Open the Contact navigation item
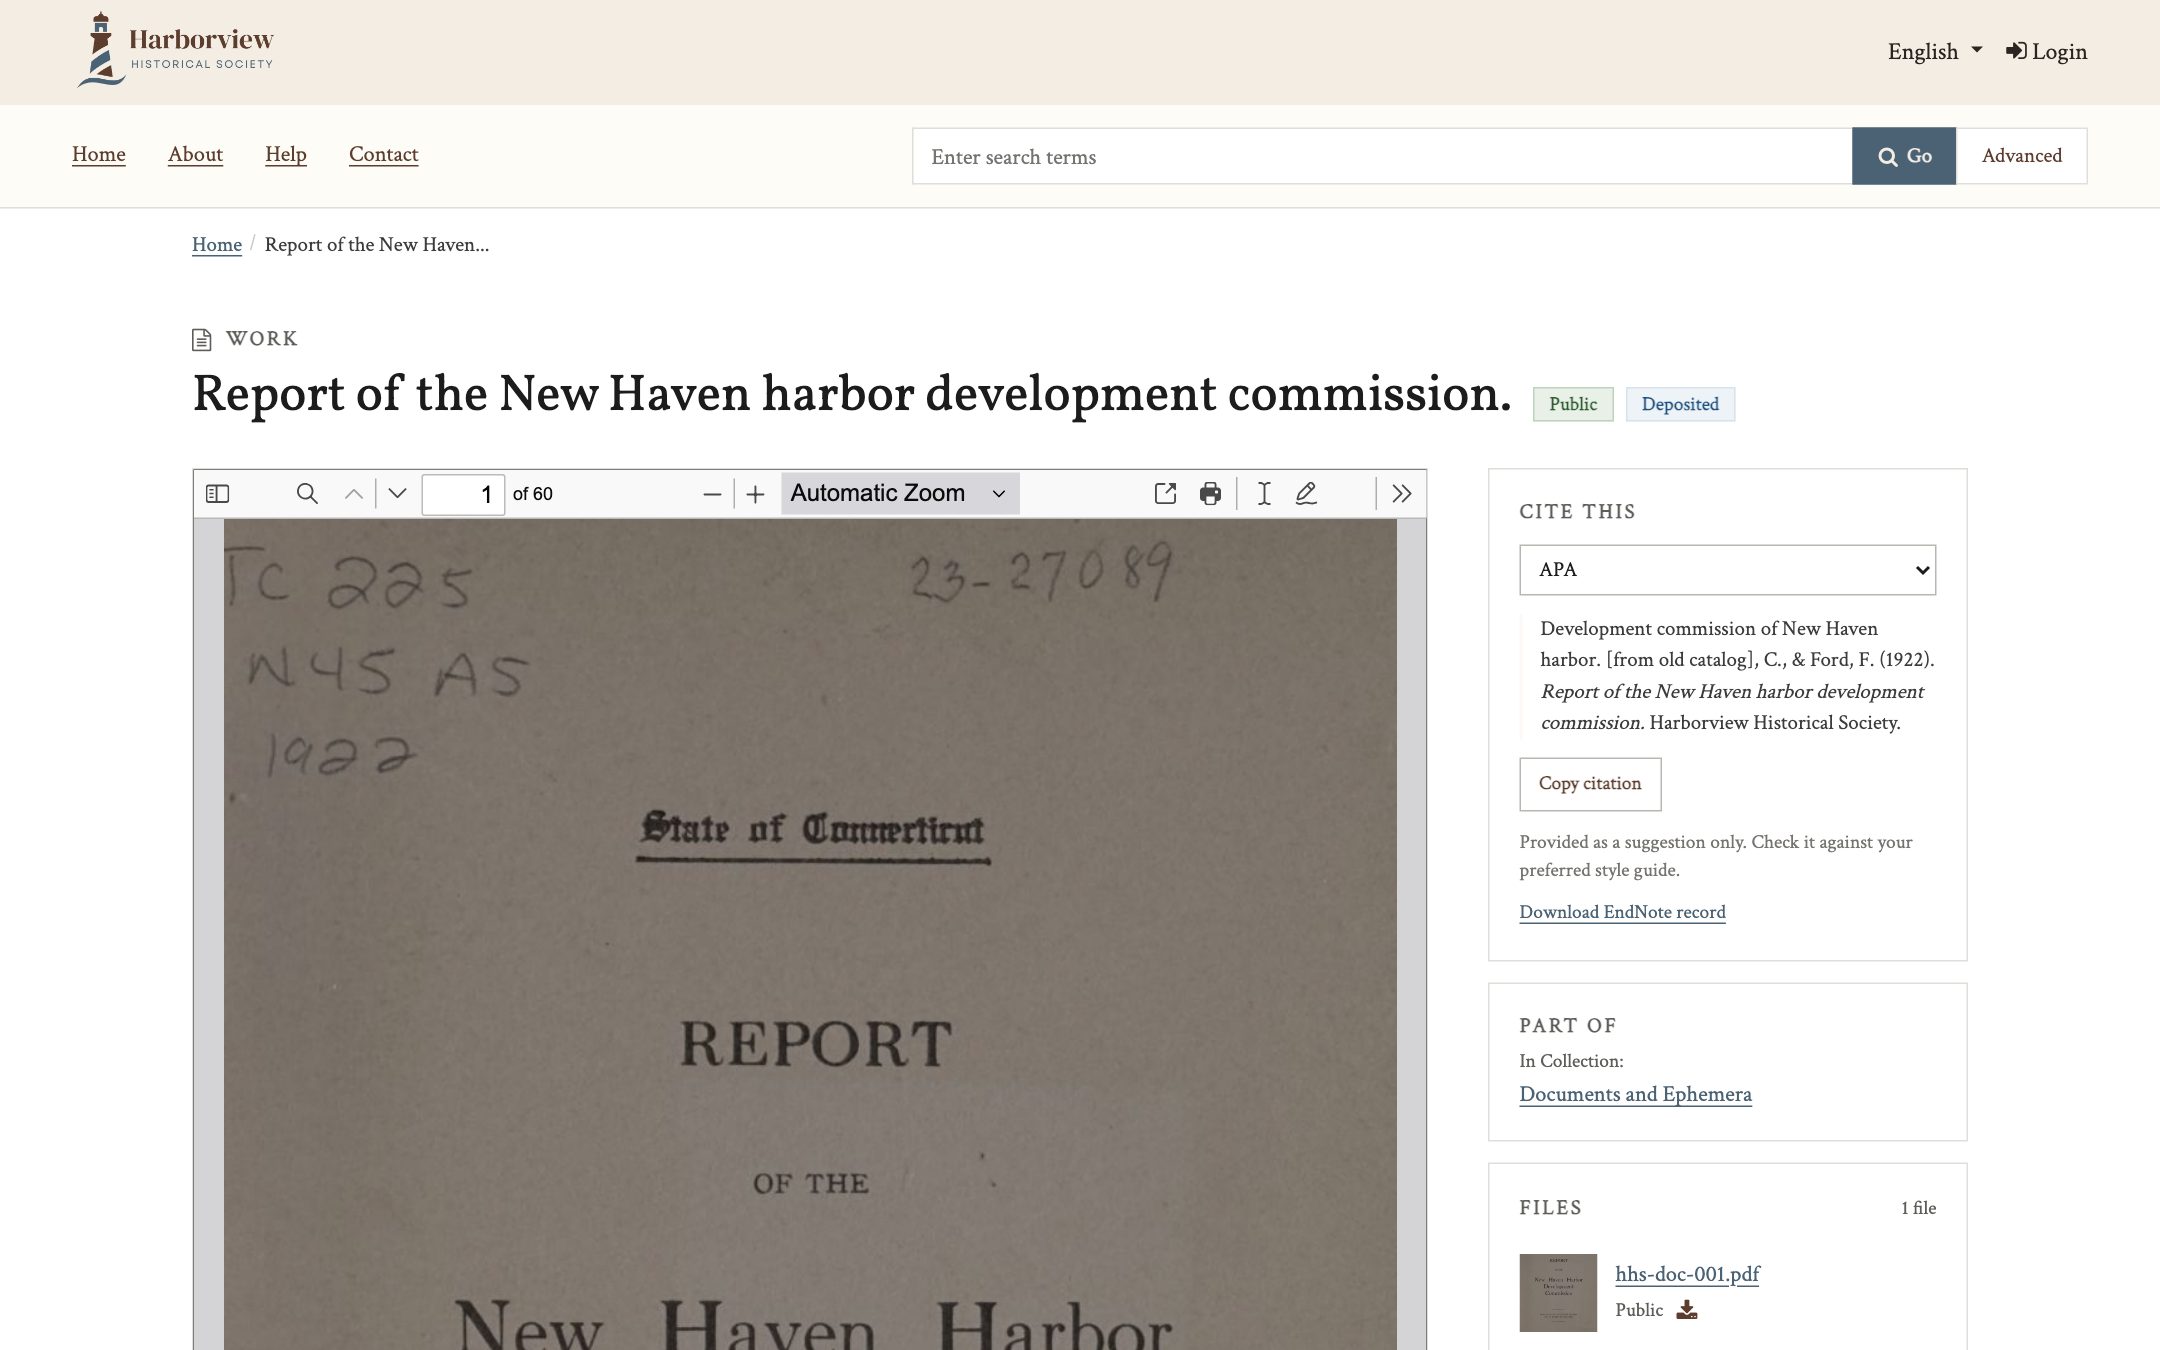2160x1350 pixels. coord(384,154)
